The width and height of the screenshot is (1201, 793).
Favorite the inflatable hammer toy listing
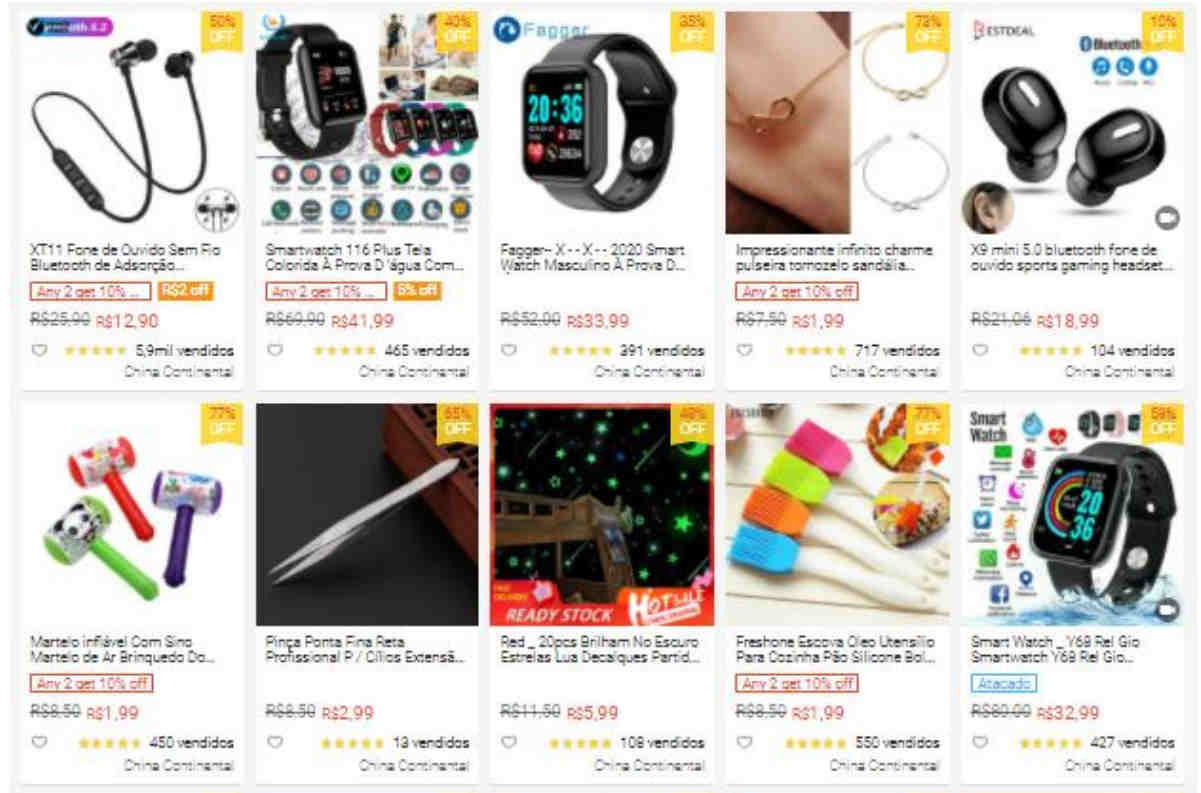[x=40, y=743]
